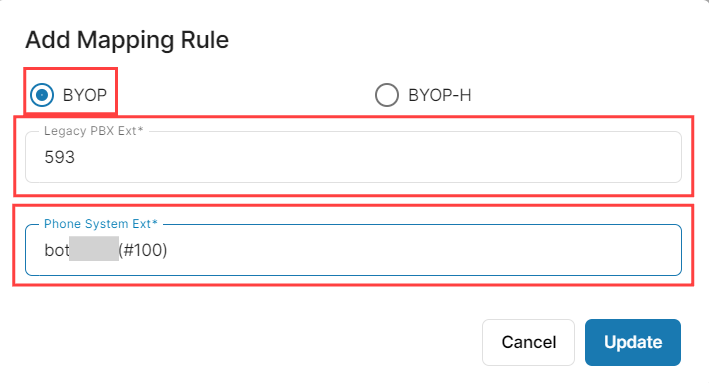709x383 pixels.
Task: Select the BYOP radio button
Action: pos(42,95)
